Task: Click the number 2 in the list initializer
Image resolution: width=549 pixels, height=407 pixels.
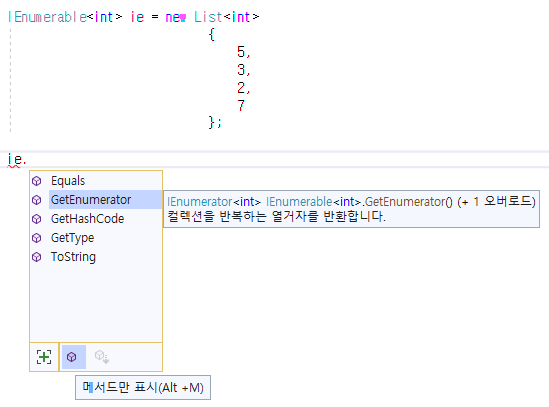Action: 241,88
